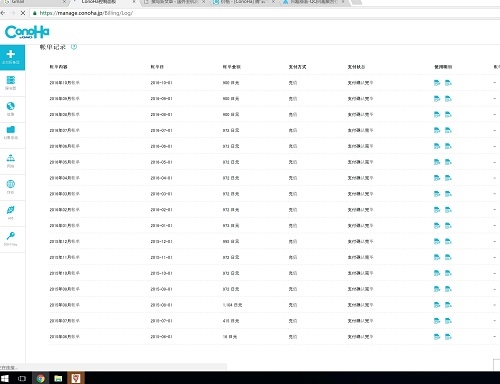Open second document icon in 2015-06-01 row
Image resolution: width=500 pixels, height=384 pixels.
tap(448, 337)
